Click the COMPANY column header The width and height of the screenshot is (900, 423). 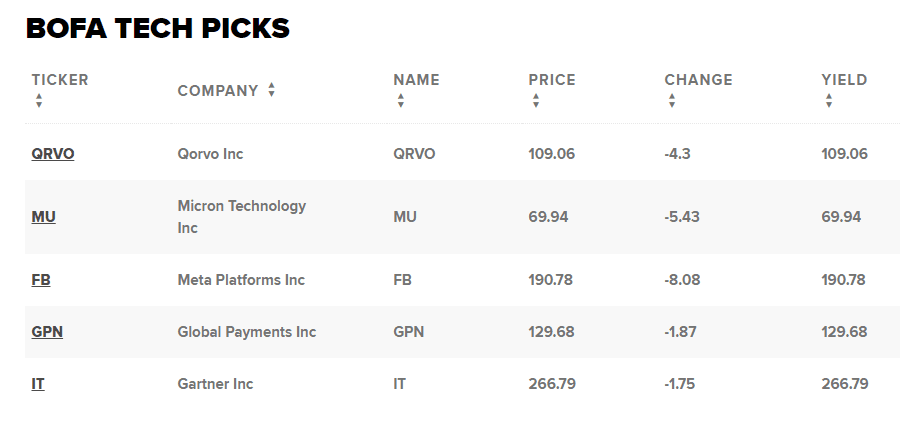[x=218, y=91]
